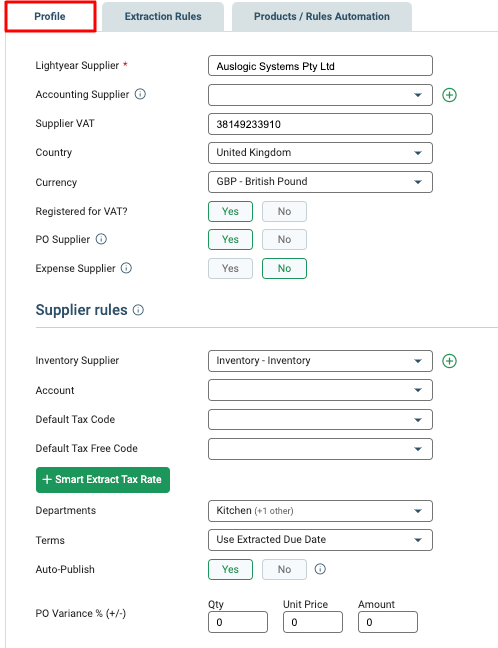Switch to the Extraction Rules tab

click(x=163, y=17)
